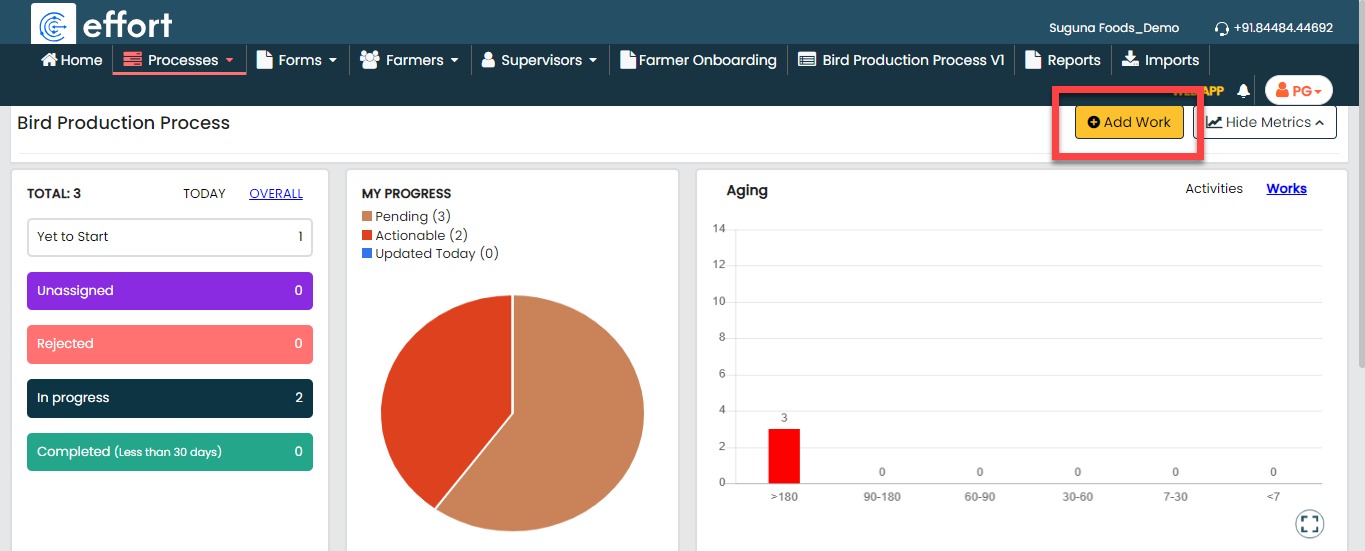Screen dimensions: 1365x551
Task: Click the effort logo icon
Action: pyautogui.click(x=54, y=24)
